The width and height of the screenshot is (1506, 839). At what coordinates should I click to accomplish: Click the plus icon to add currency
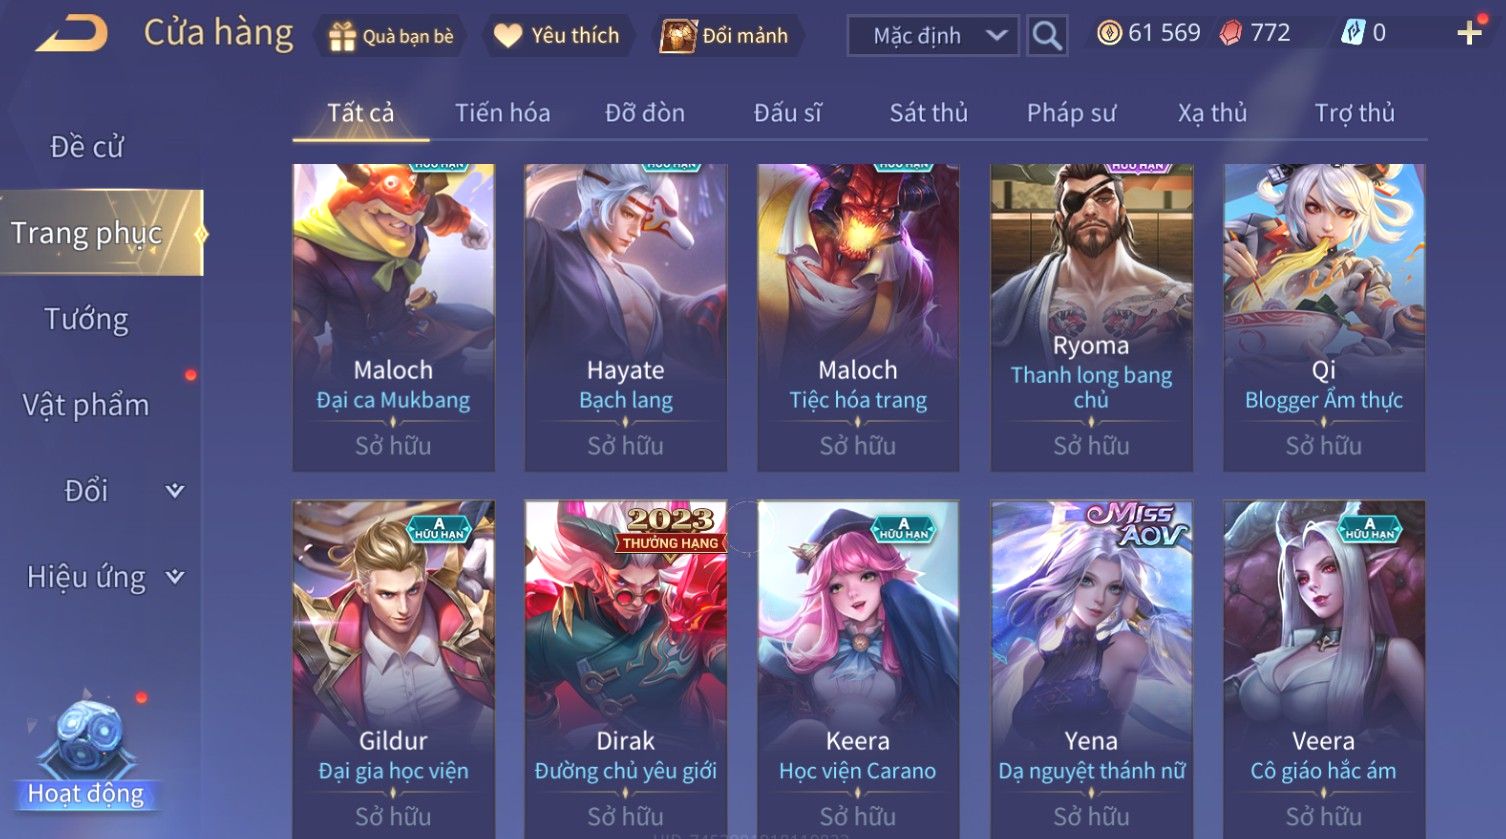coord(1469,33)
